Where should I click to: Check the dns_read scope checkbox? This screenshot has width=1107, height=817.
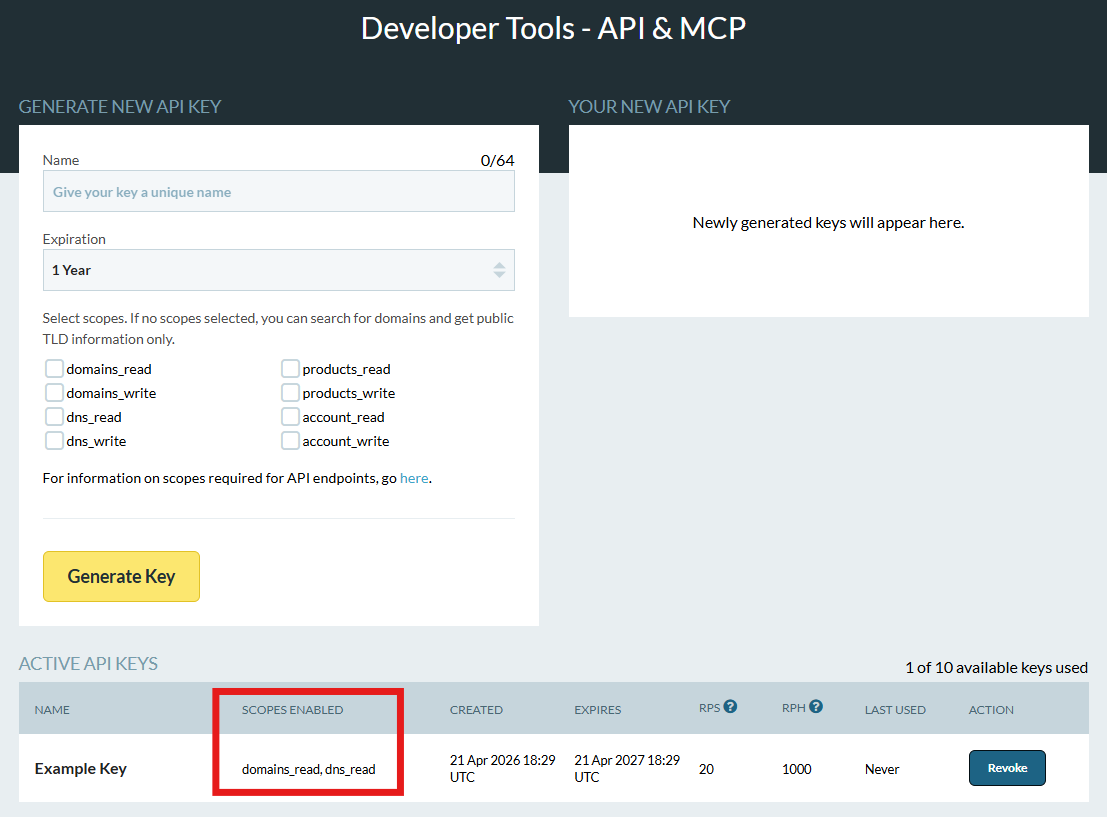54,416
